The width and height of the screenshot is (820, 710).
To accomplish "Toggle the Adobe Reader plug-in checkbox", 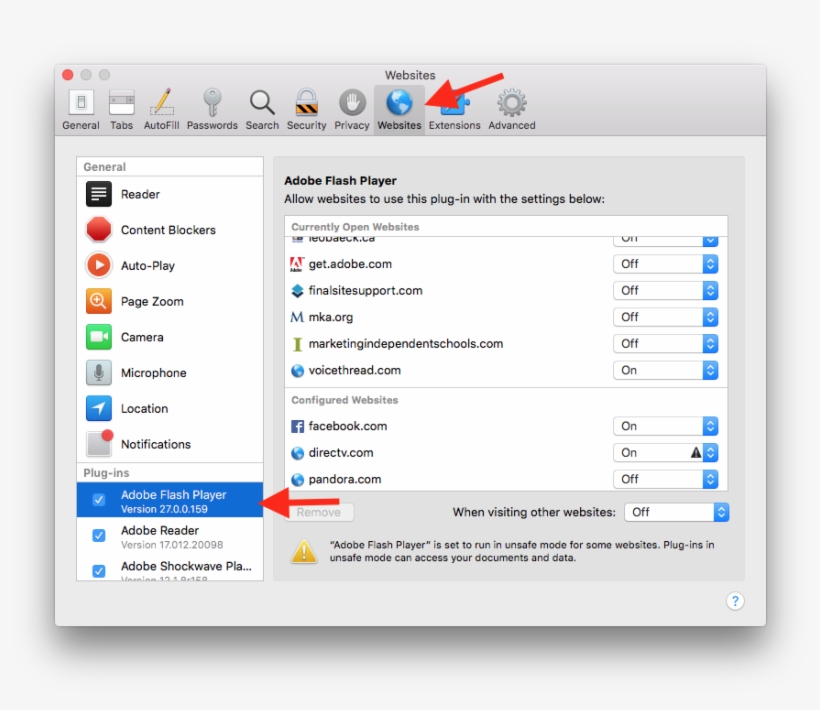I will tap(99, 535).
